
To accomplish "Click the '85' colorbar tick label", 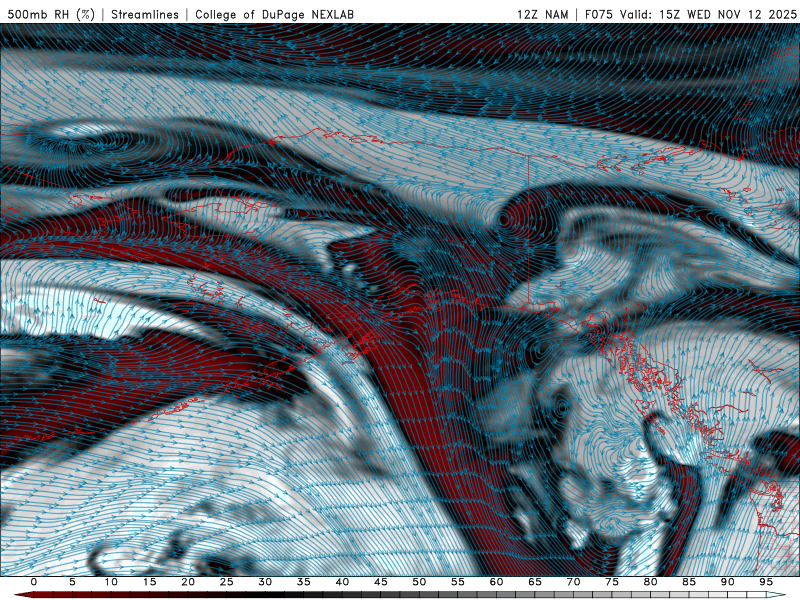I will [x=689, y=582].
